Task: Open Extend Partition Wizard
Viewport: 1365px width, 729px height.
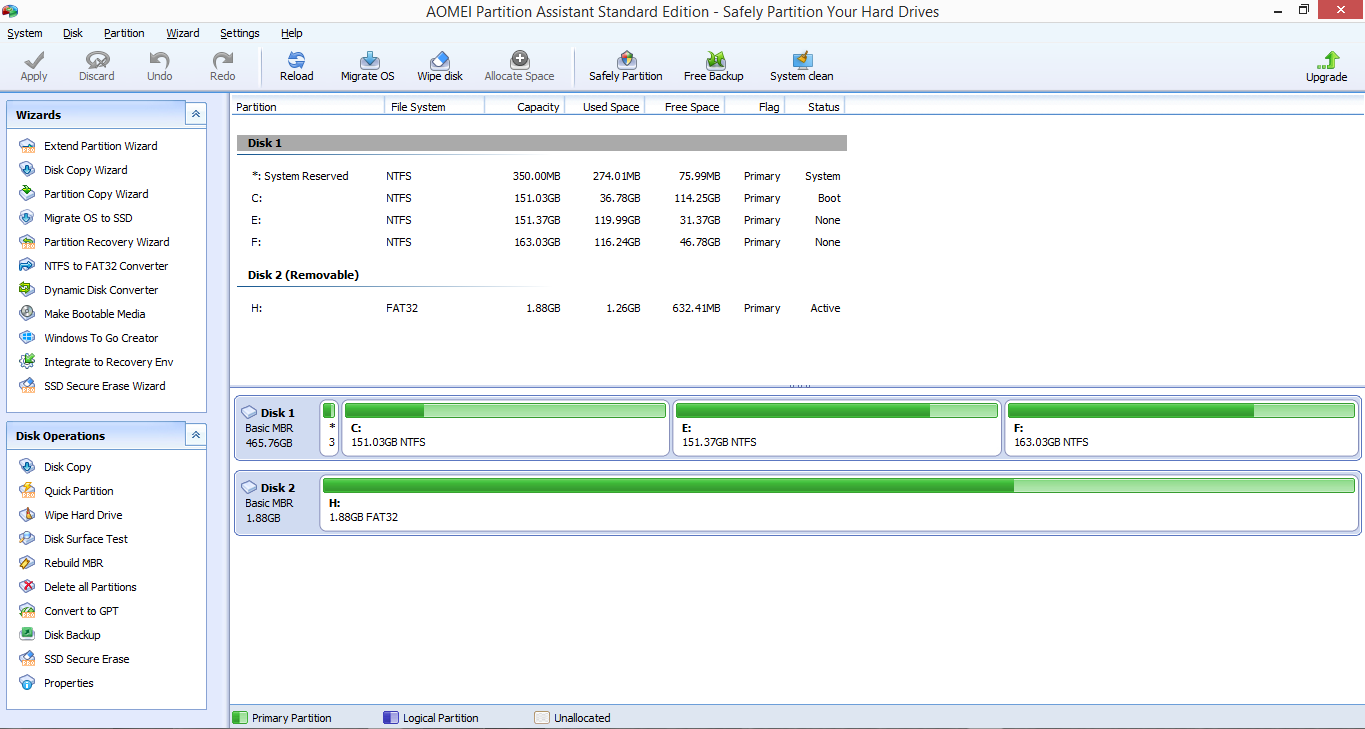Action: 88,146
